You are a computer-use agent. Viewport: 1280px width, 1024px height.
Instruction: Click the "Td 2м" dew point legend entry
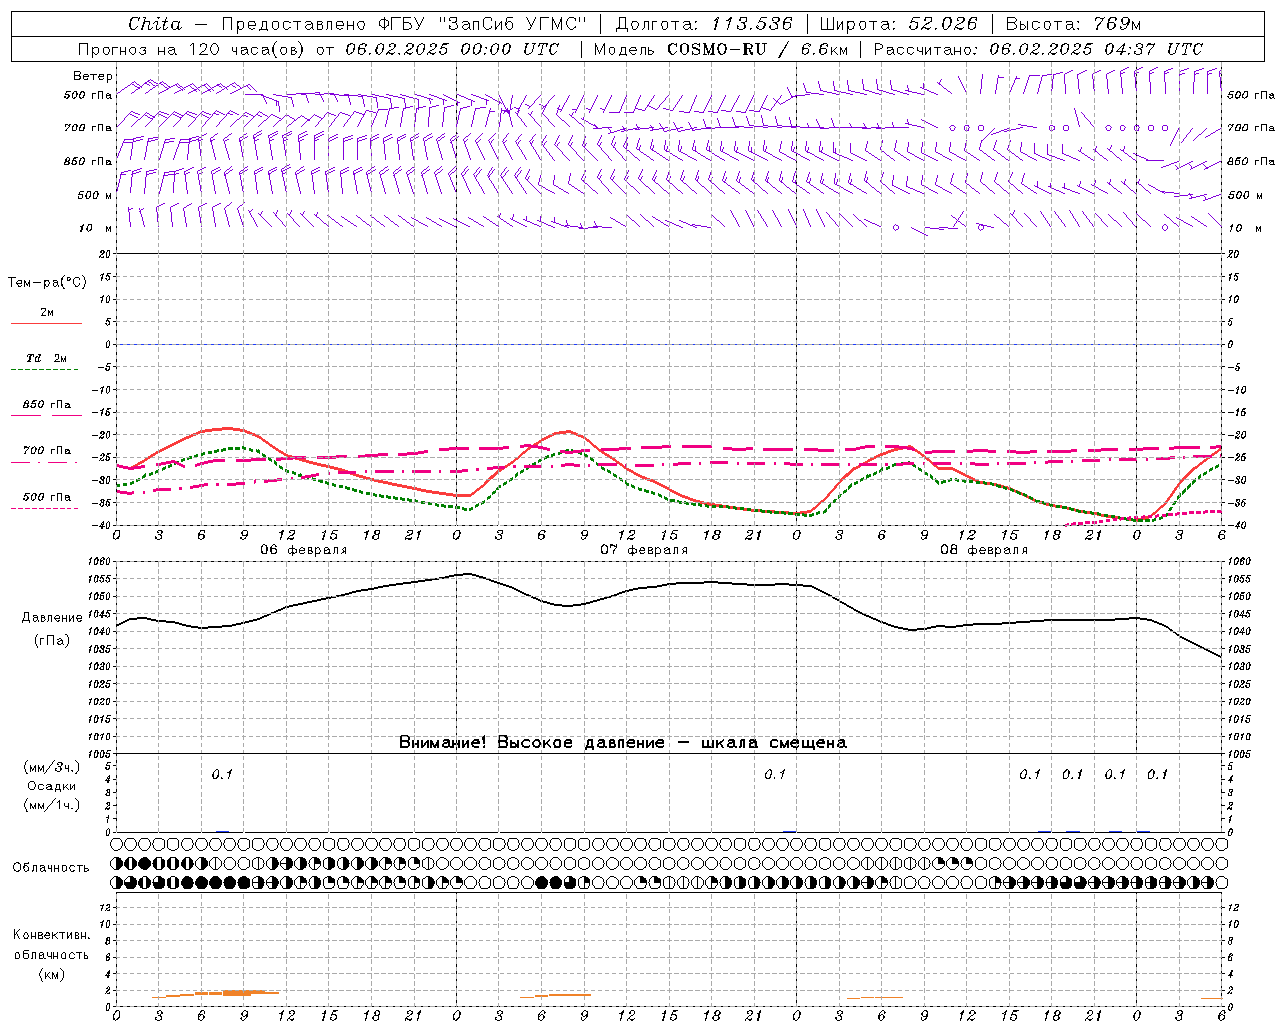click(x=47, y=358)
